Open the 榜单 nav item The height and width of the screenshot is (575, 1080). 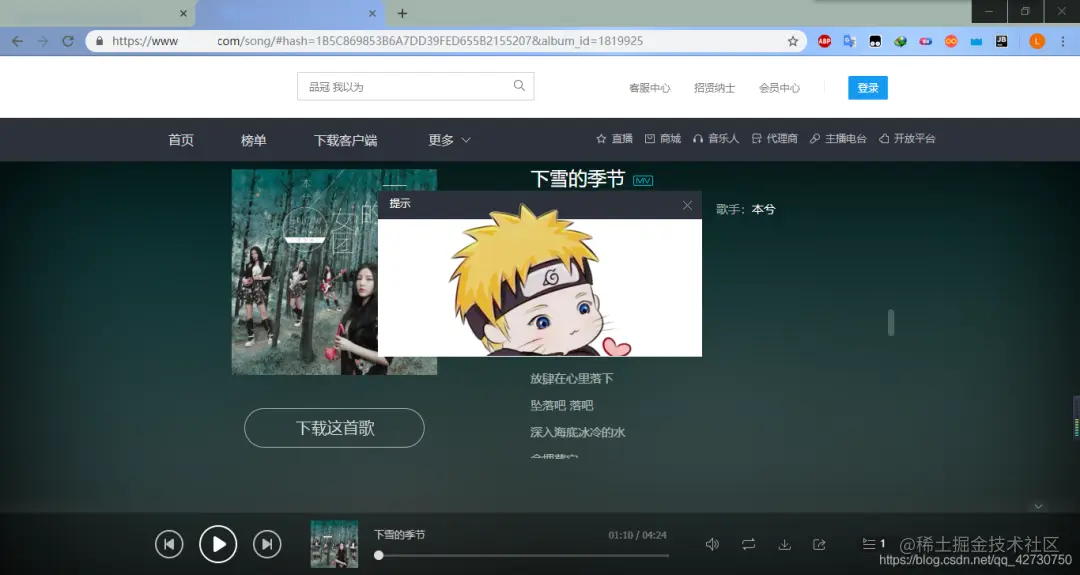pyautogui.click(x=253, y=140)
